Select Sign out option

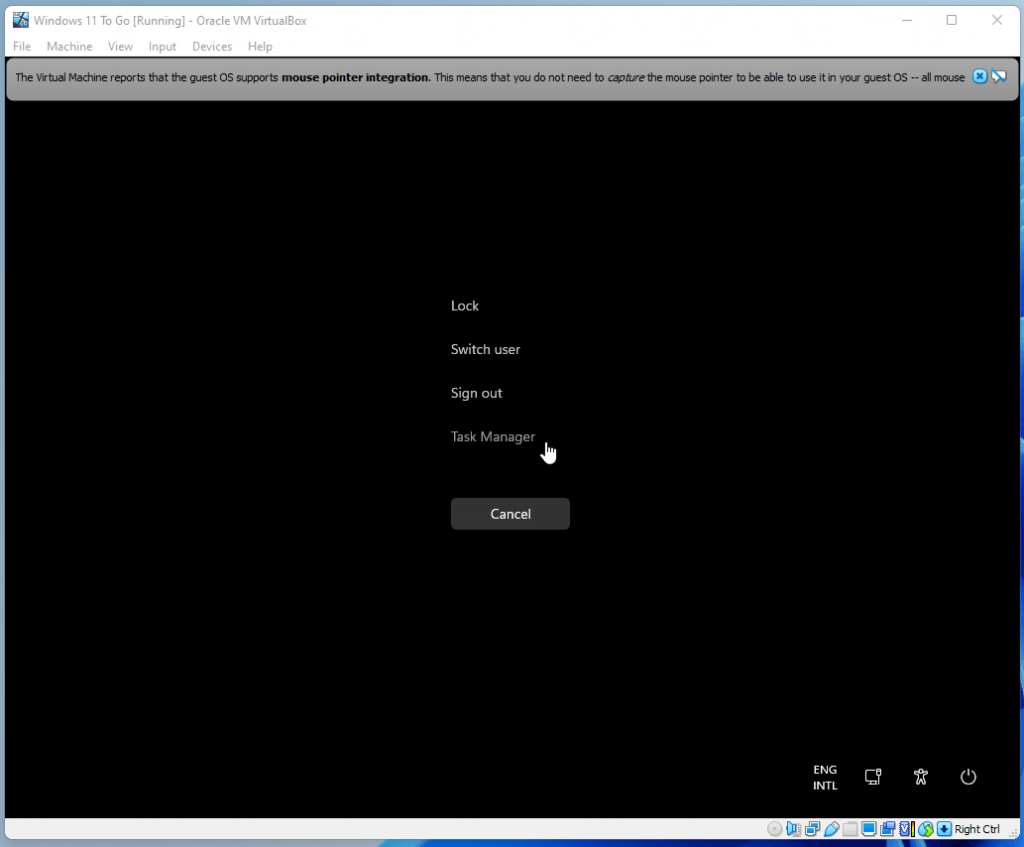[477, 393]
